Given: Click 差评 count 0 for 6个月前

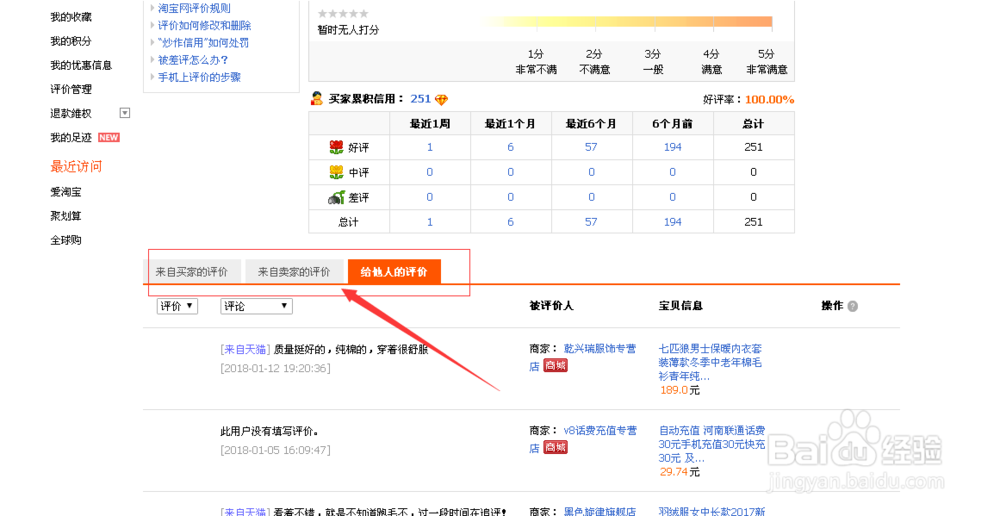Looking at the screenshot, I should pyautogui.click(x=673, y=198).
